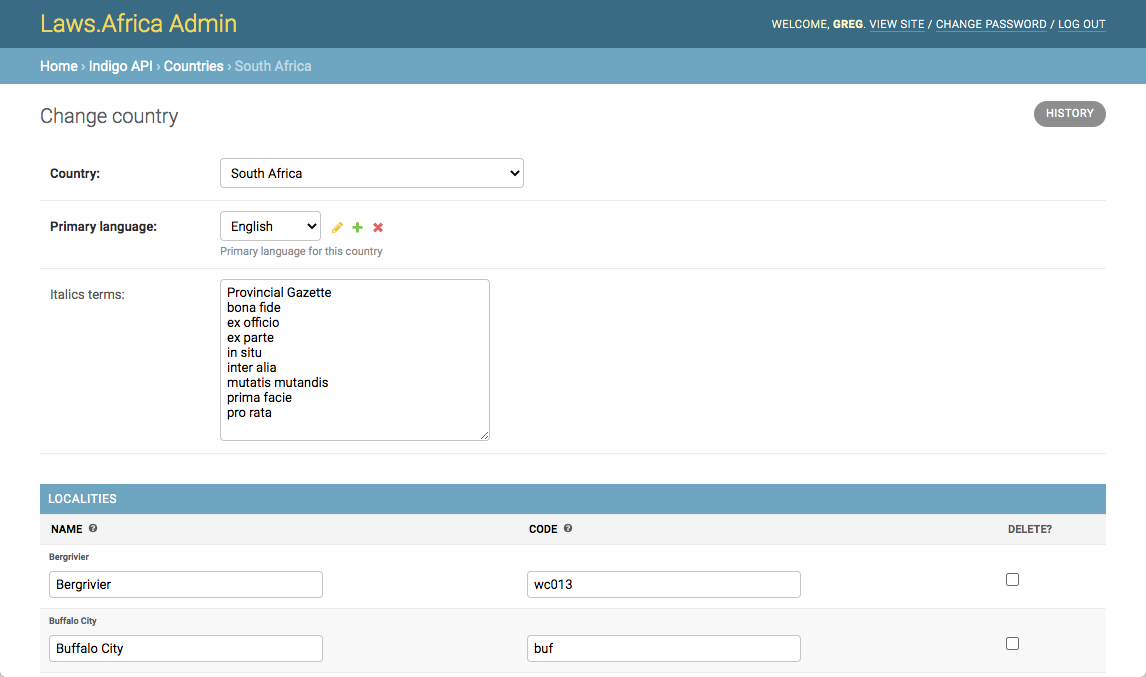The image size is (1146, 677).
Task: Click help icon next to CODE column
Action: (x=568, y=528)
